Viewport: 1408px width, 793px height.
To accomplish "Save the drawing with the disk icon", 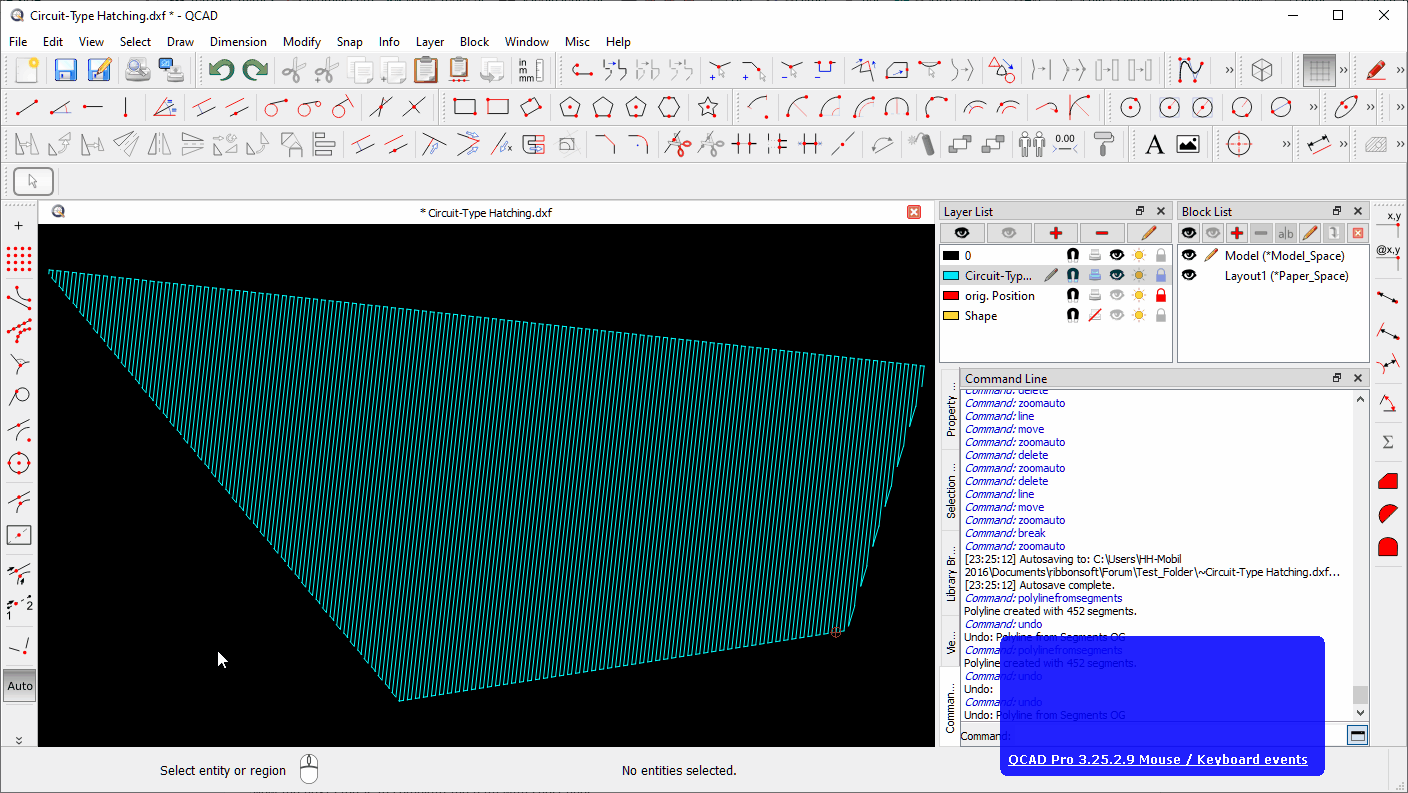I will [64, 69].
